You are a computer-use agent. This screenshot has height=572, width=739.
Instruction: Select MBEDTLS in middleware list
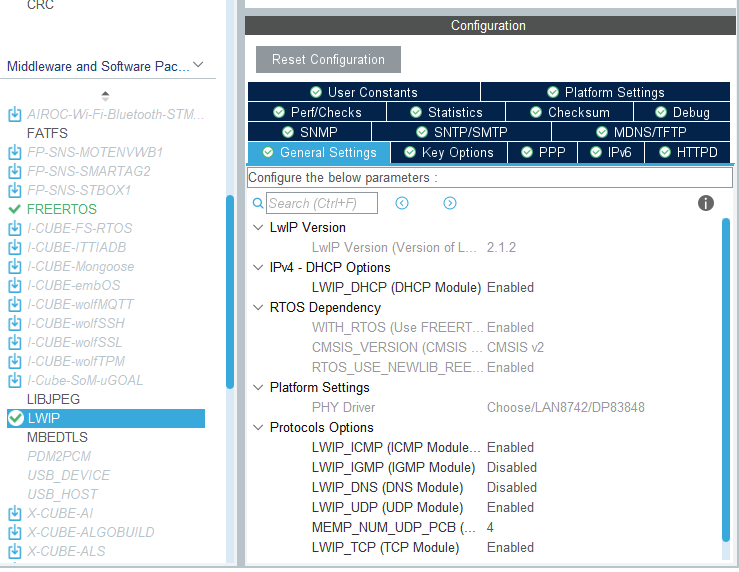coord(57,437)
